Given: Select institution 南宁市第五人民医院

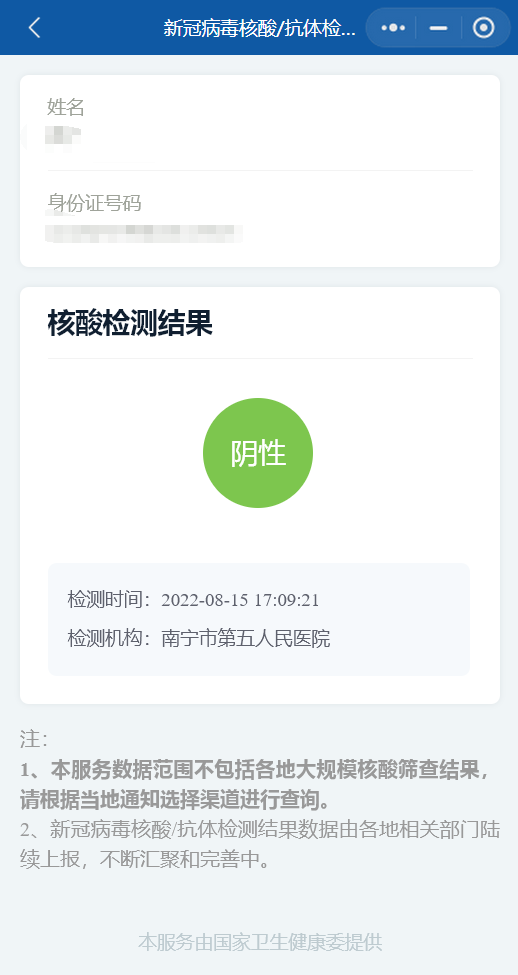Looking at the screenshot, I should [x=246, y=639].
